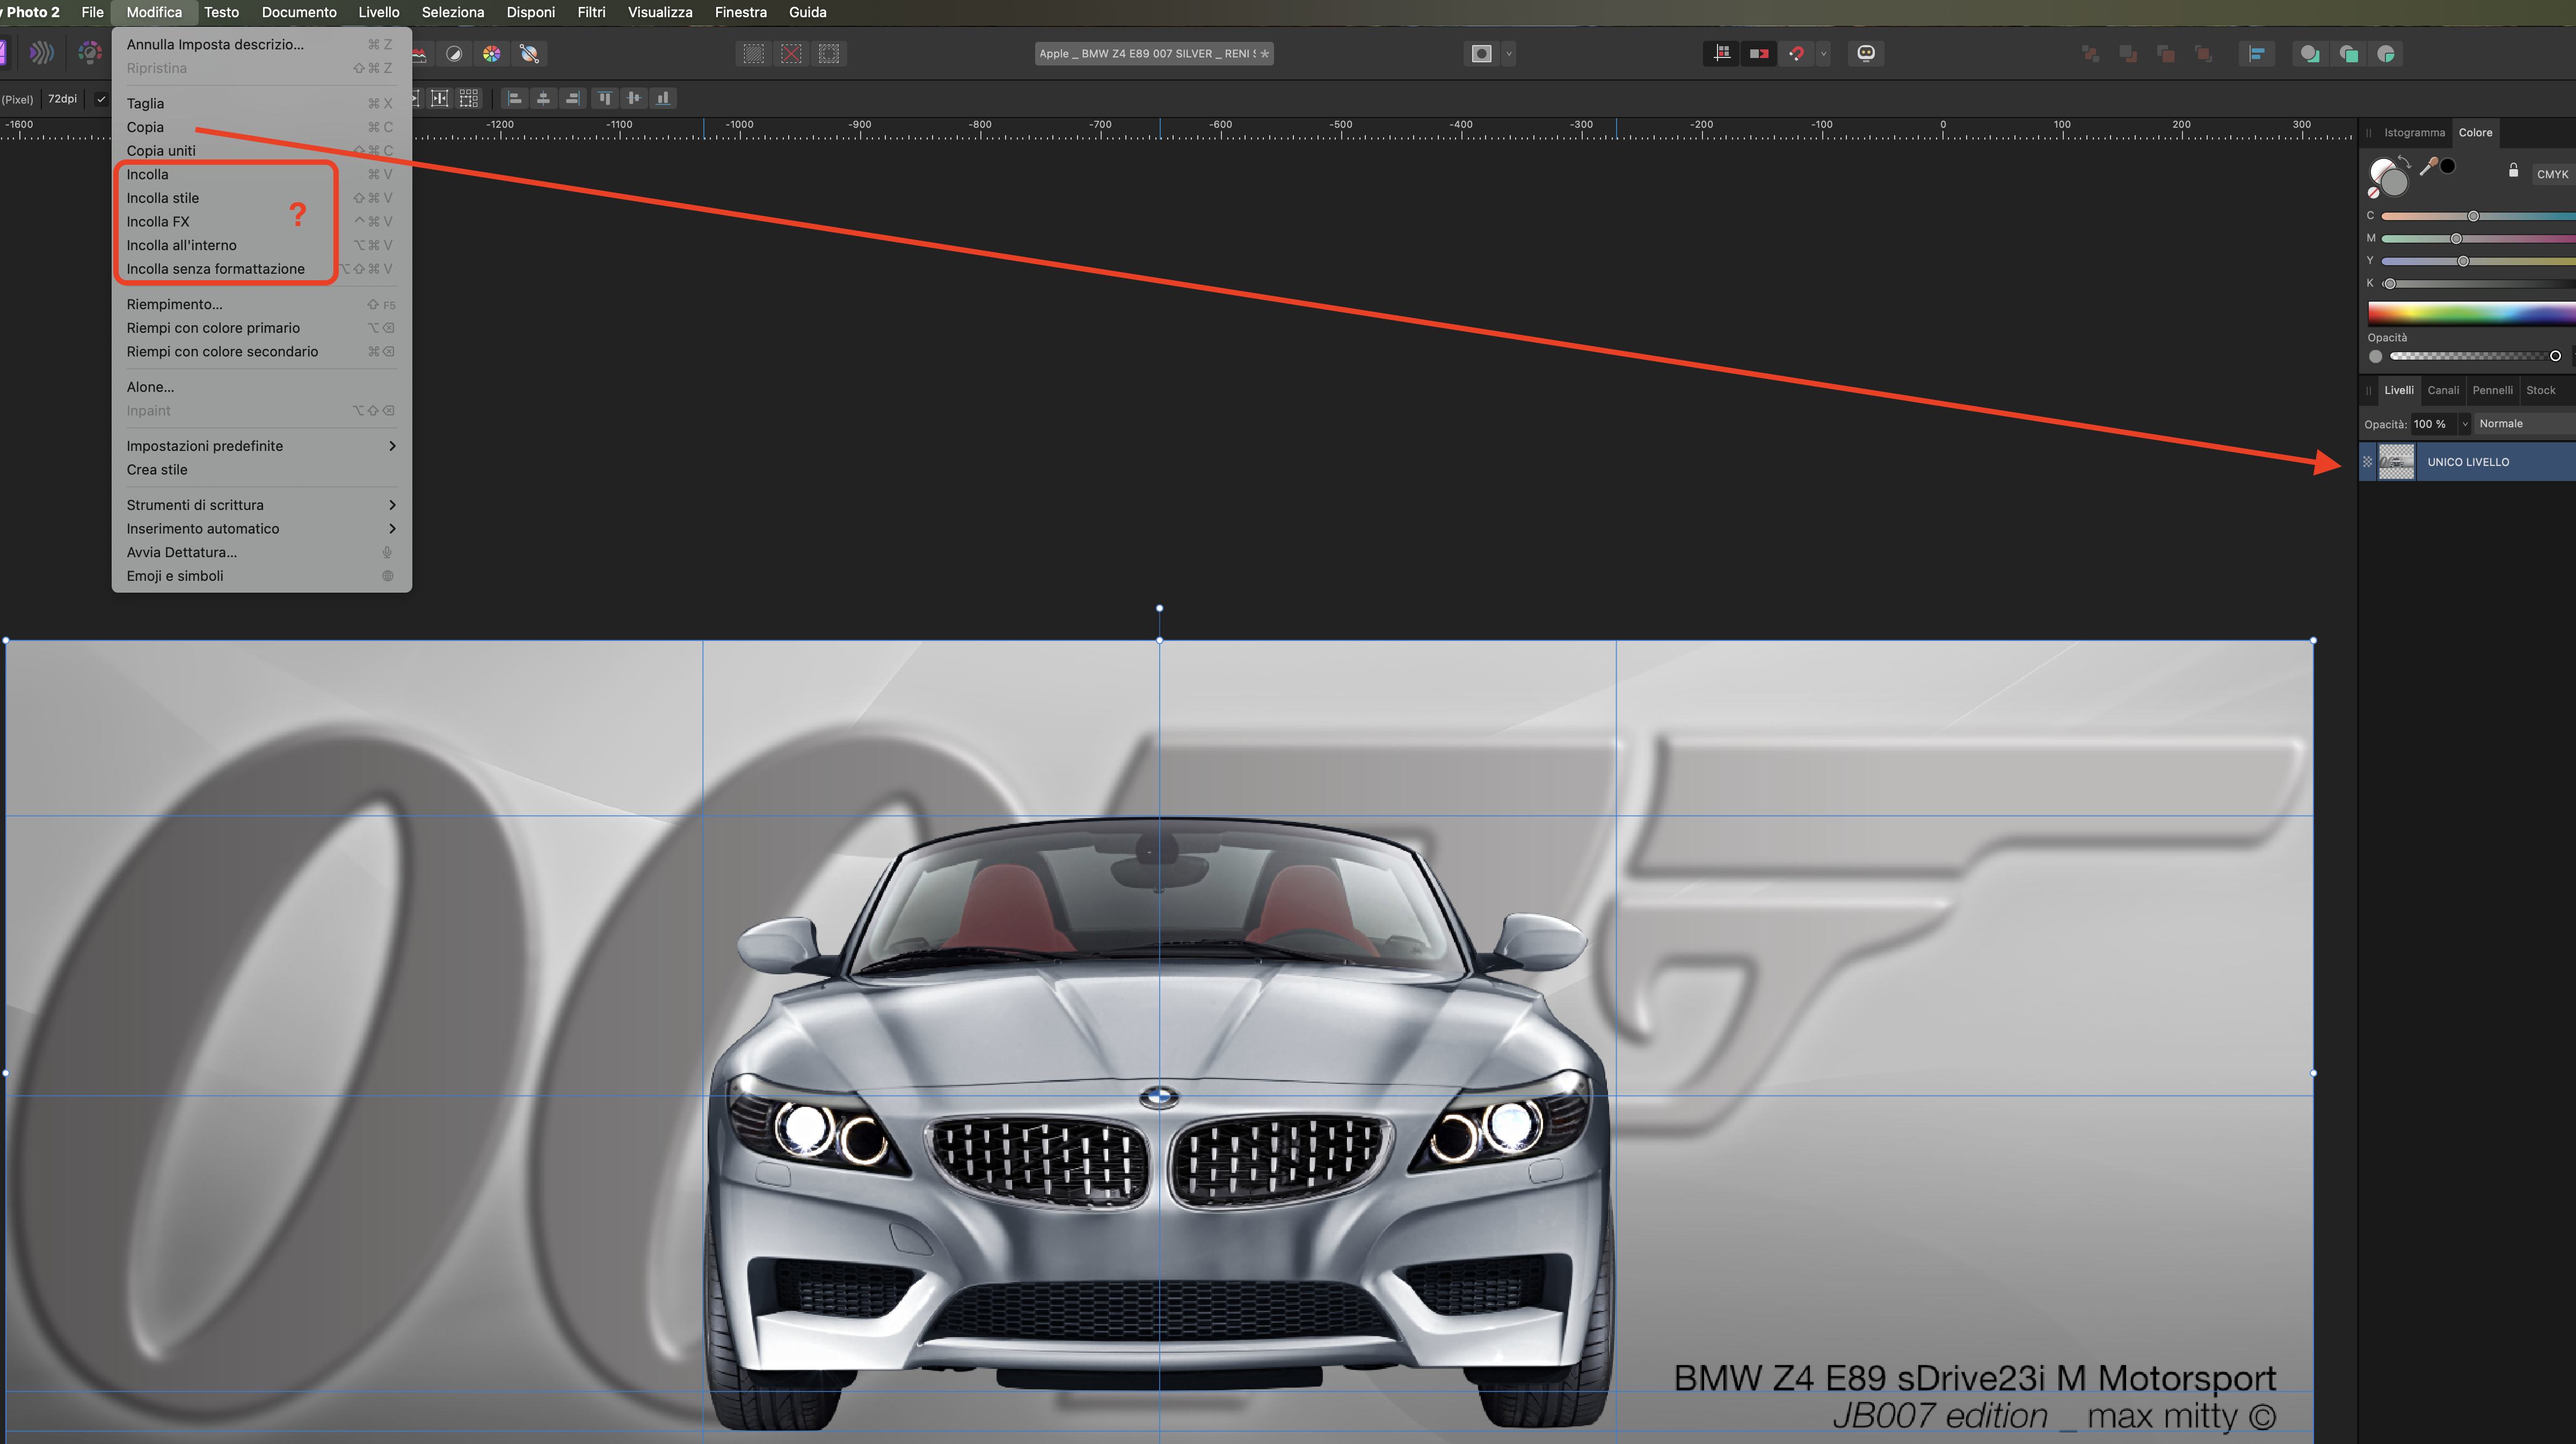The image size is (2576, 1444).
Task: Click the document title Apple _ BMW Z4 field
Action: tap(1154, 54)
